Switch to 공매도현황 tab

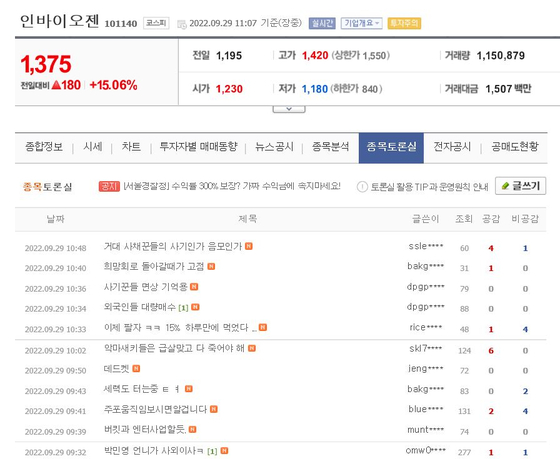click(x=515, y=147)
